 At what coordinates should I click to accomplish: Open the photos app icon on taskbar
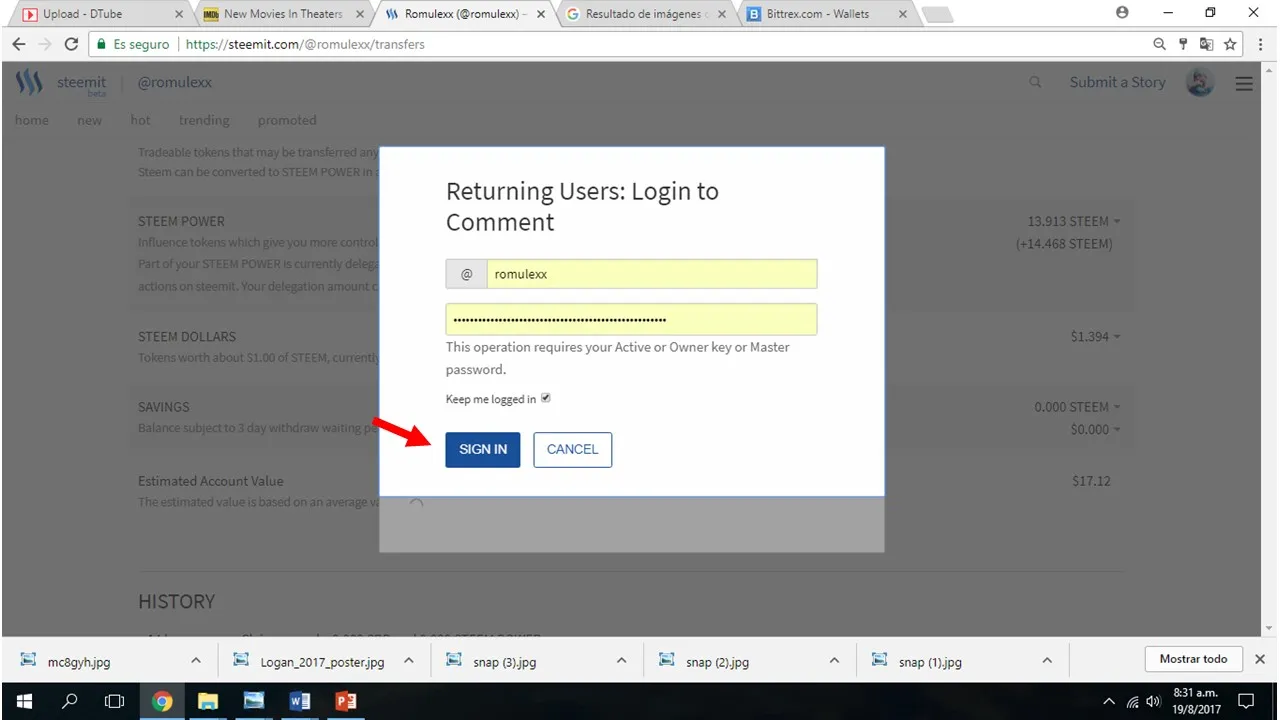click(x=253, y=701)
